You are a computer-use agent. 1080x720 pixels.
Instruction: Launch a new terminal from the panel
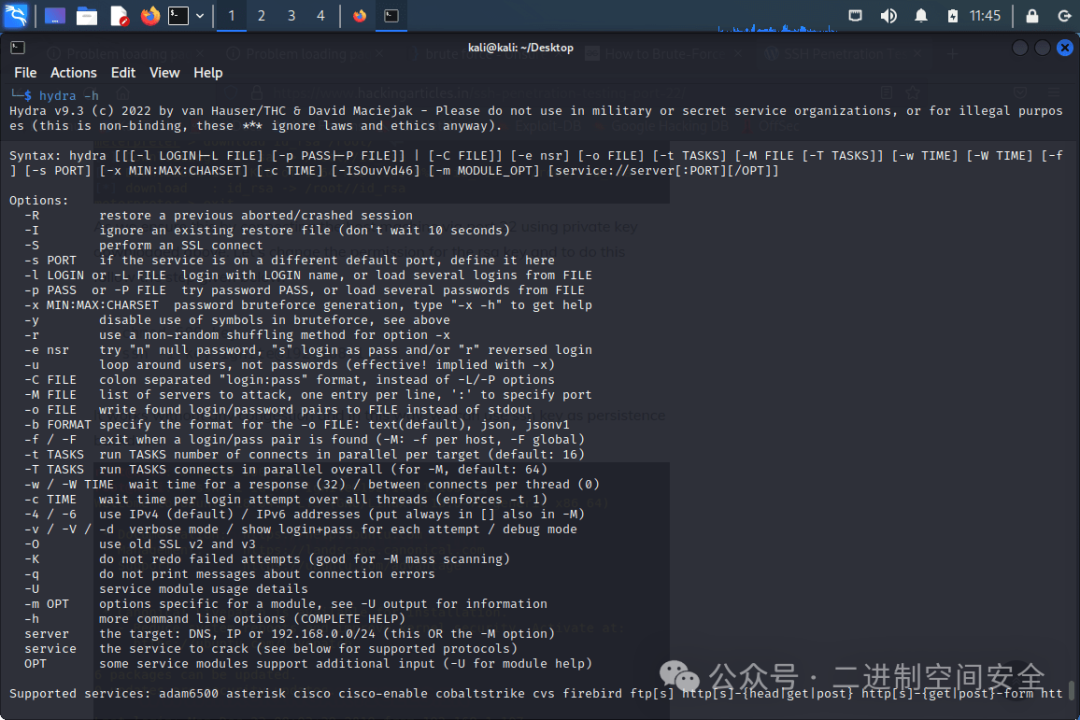[x=177, y=15]
